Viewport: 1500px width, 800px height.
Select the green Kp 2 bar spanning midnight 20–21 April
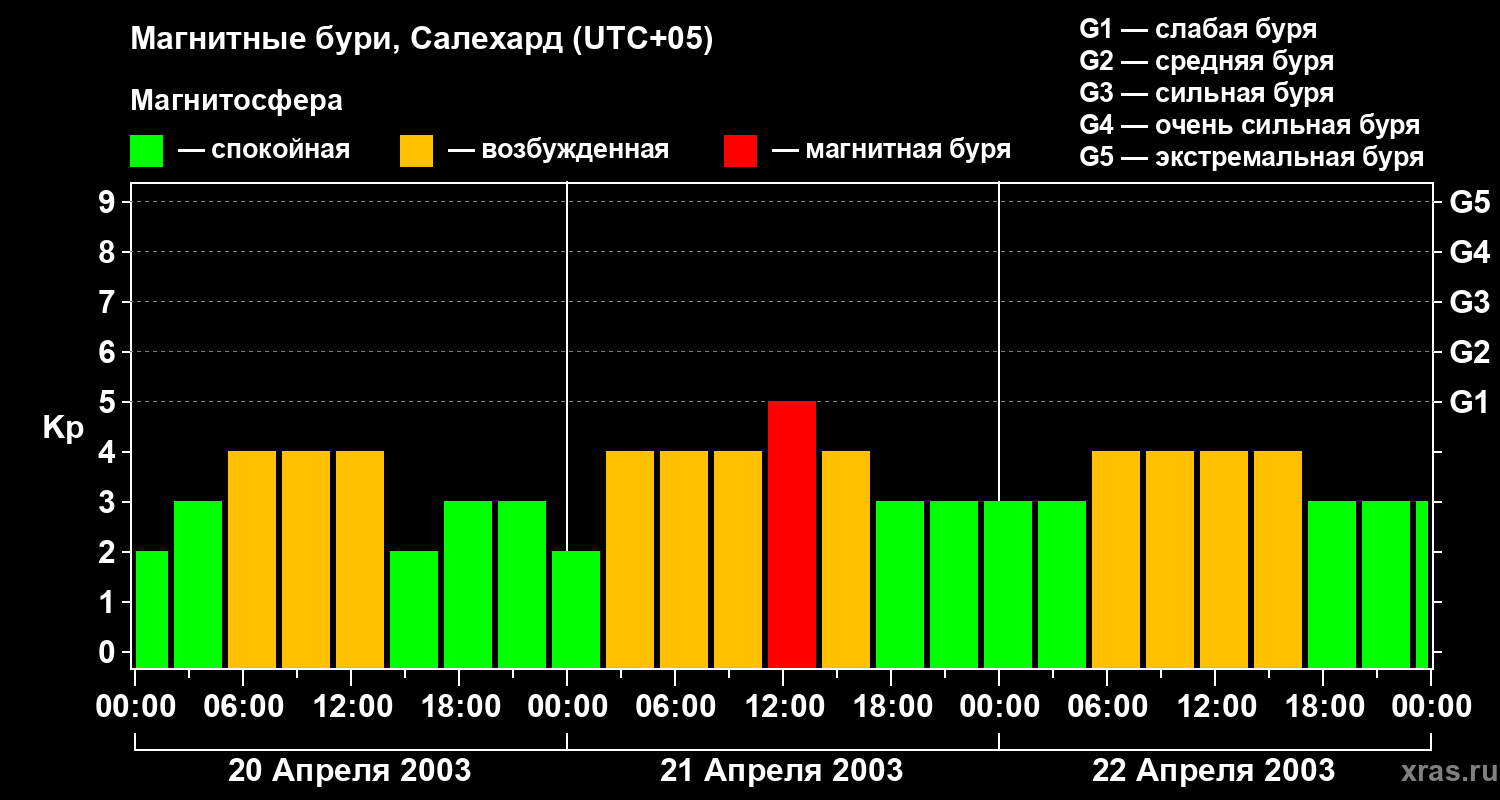click(576, 609)
